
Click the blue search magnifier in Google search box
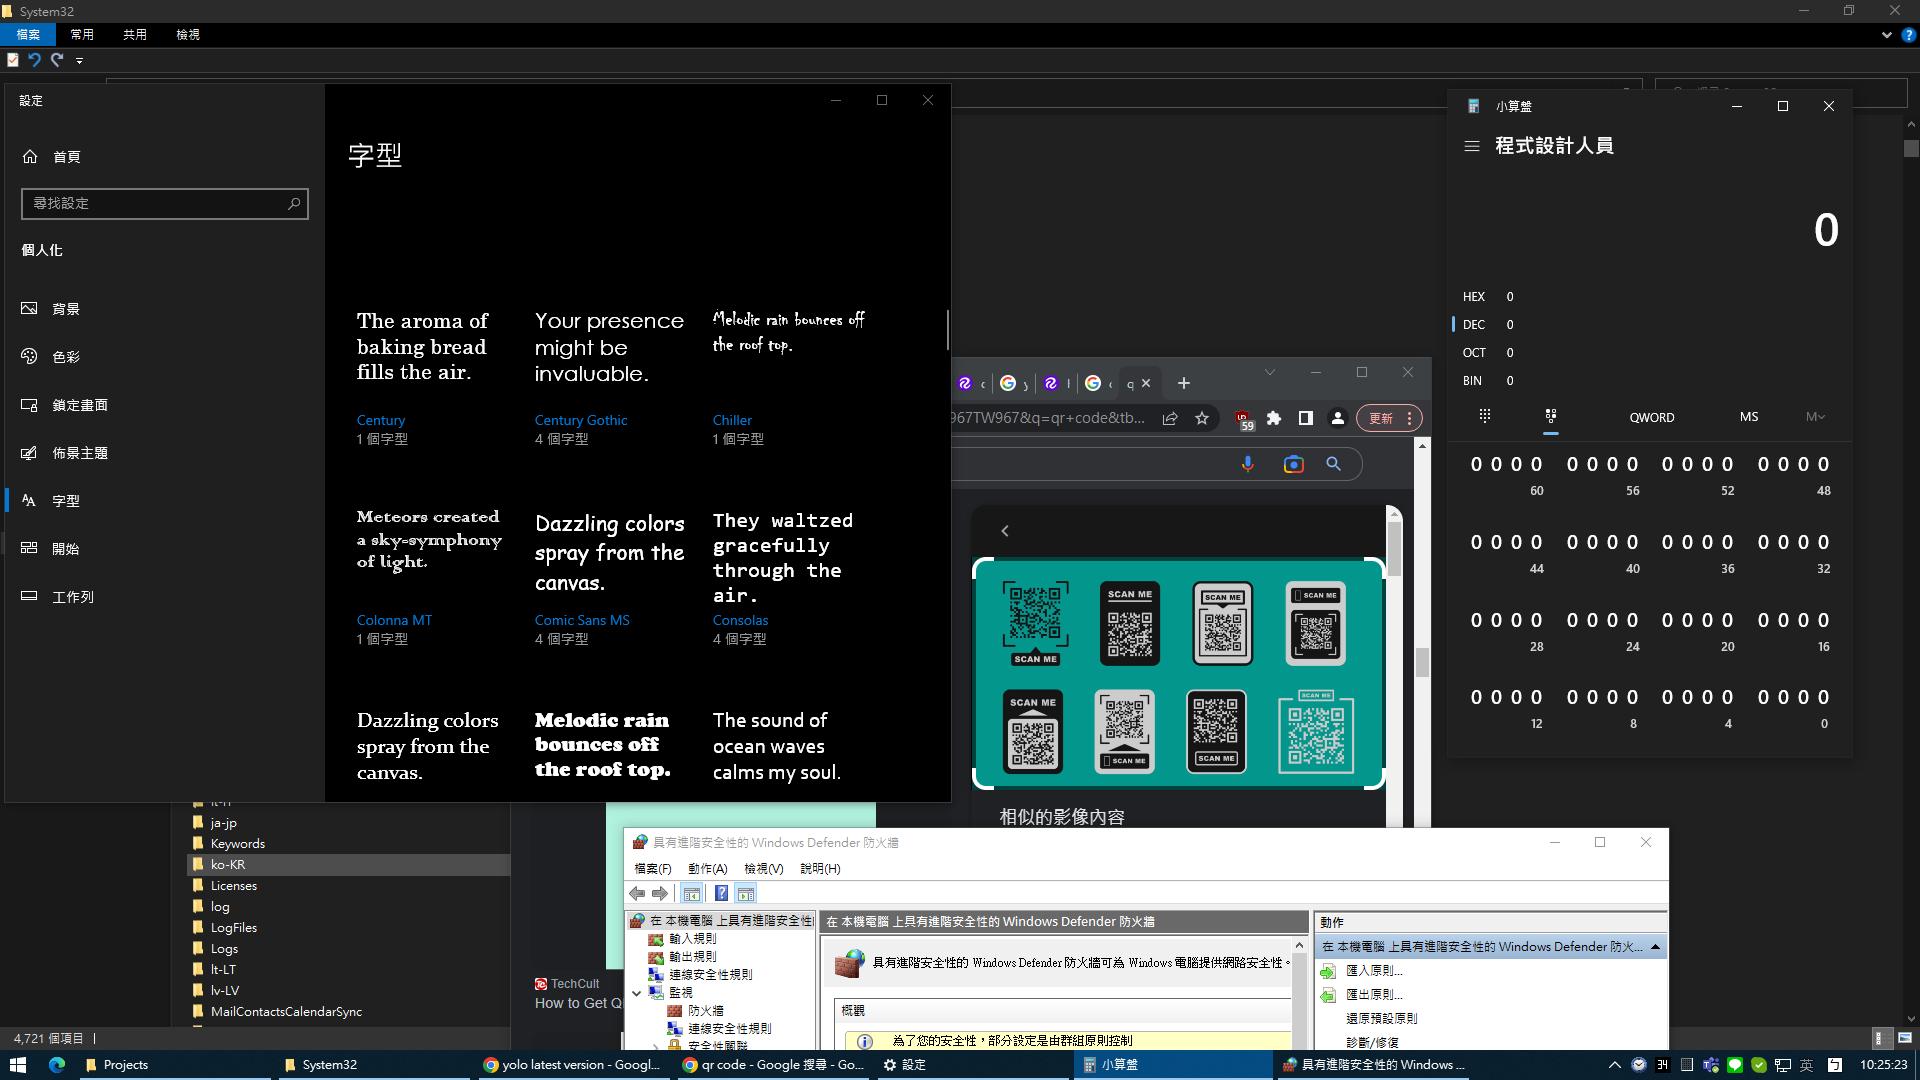(x=1333, y=464)
